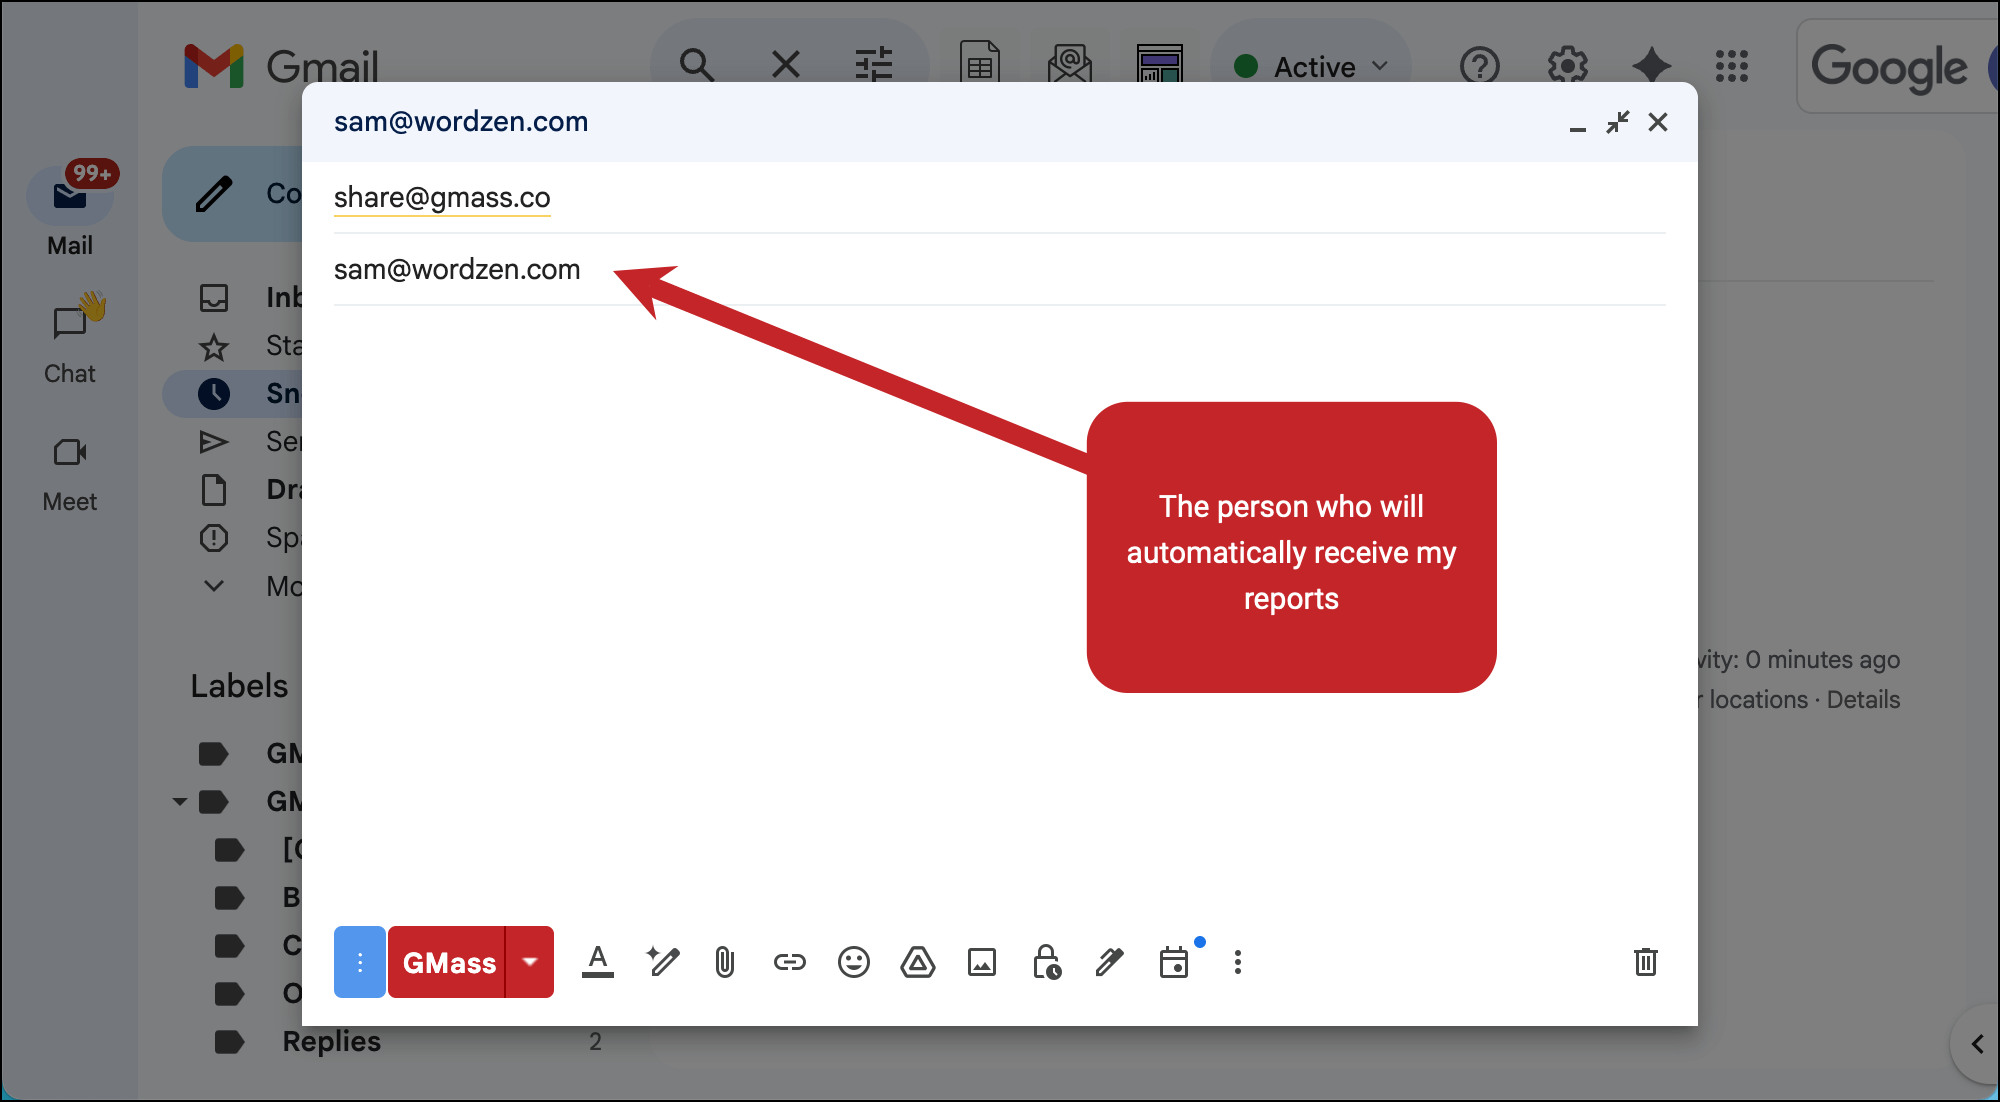Toggle confidential mode lock icon

(1046, 963)
